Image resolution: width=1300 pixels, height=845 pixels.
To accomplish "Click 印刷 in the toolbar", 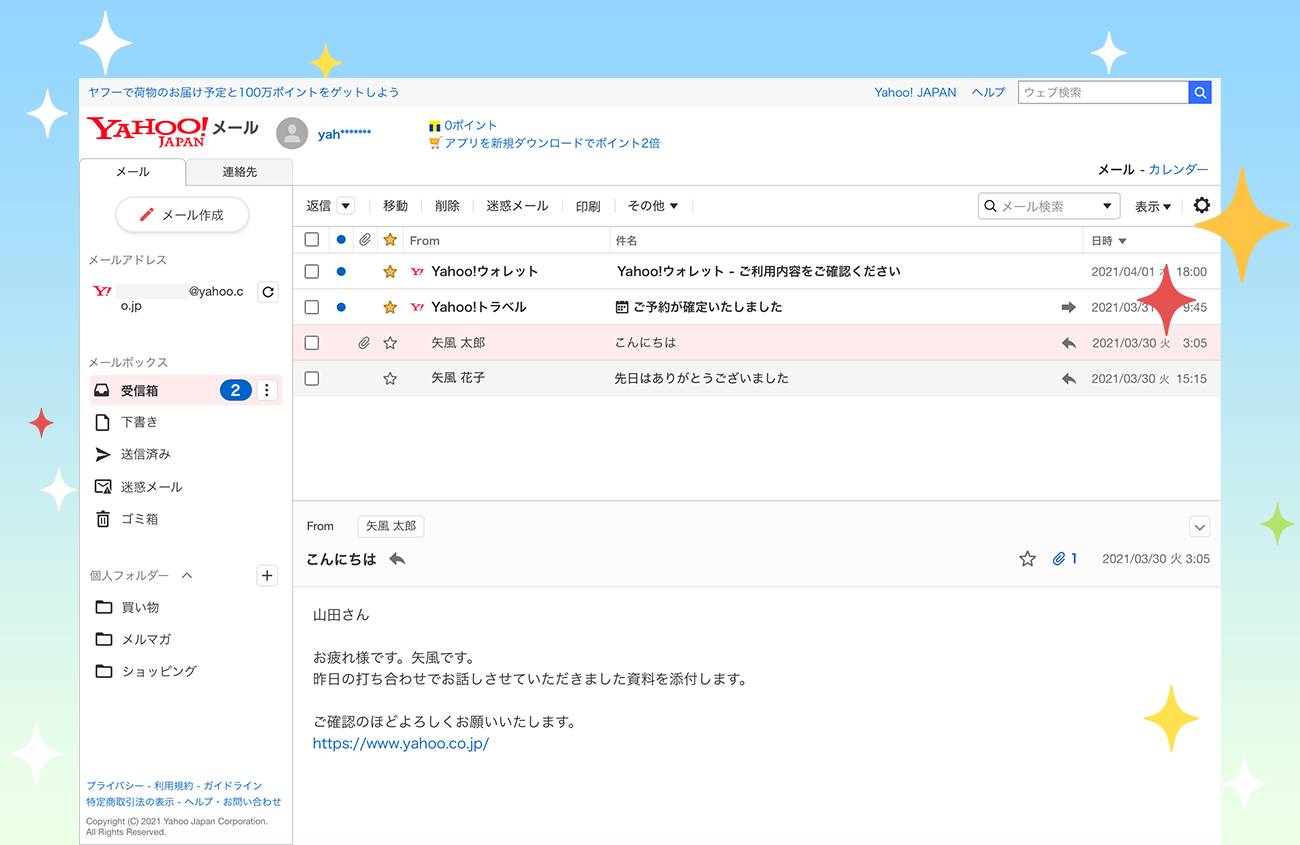I will click(x=588, y=206).
